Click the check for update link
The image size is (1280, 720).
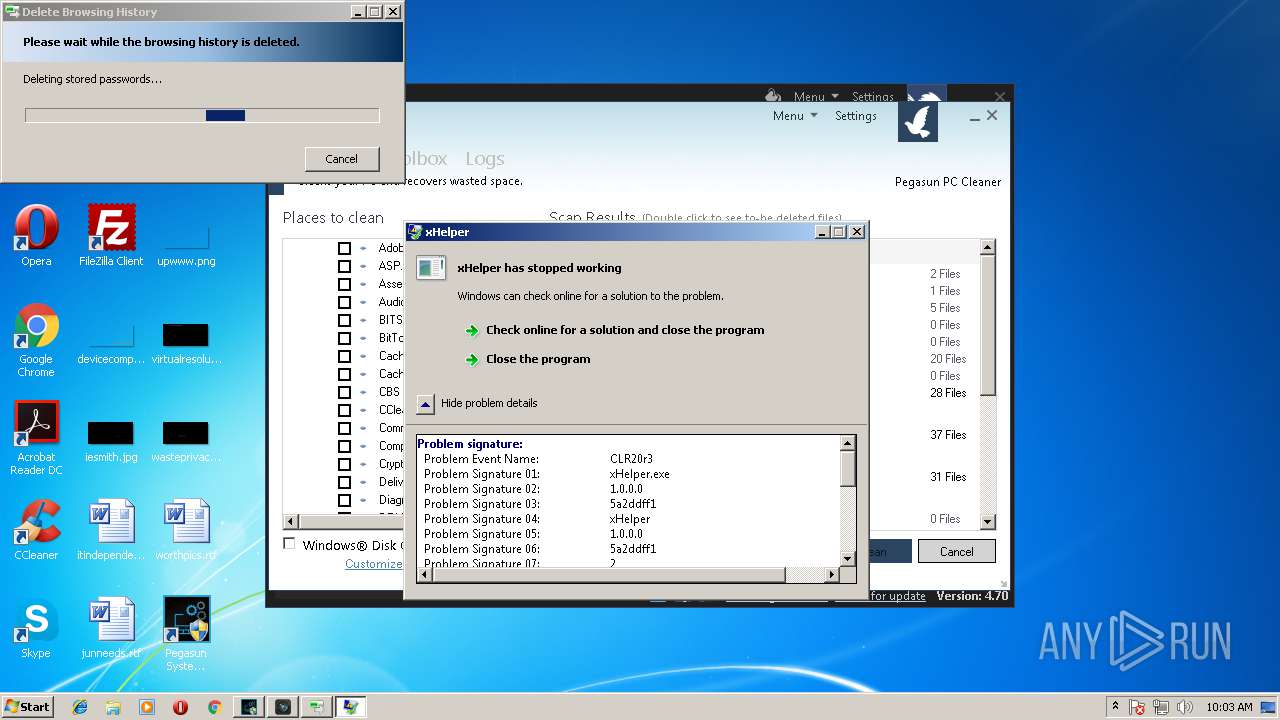click(897, 596)
